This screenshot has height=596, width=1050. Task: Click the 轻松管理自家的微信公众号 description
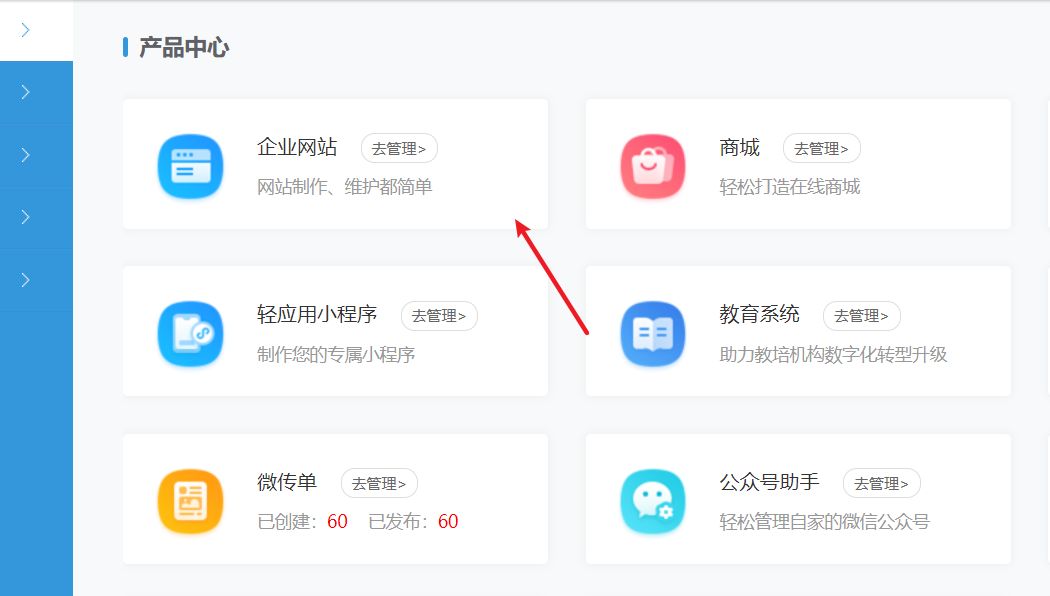(x=824, y=521)
